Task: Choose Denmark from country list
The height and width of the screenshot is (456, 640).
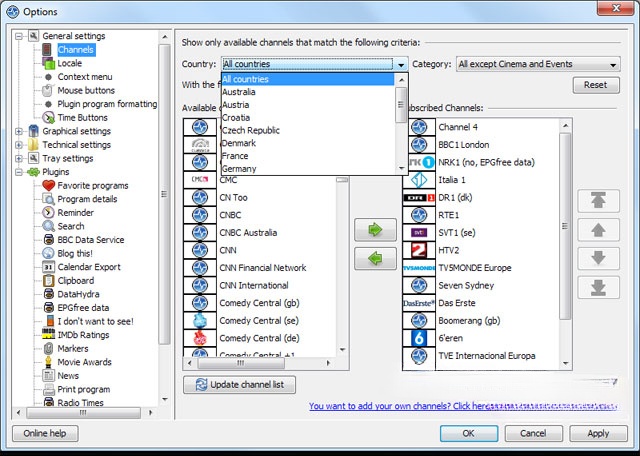Action: pos(308,143)
